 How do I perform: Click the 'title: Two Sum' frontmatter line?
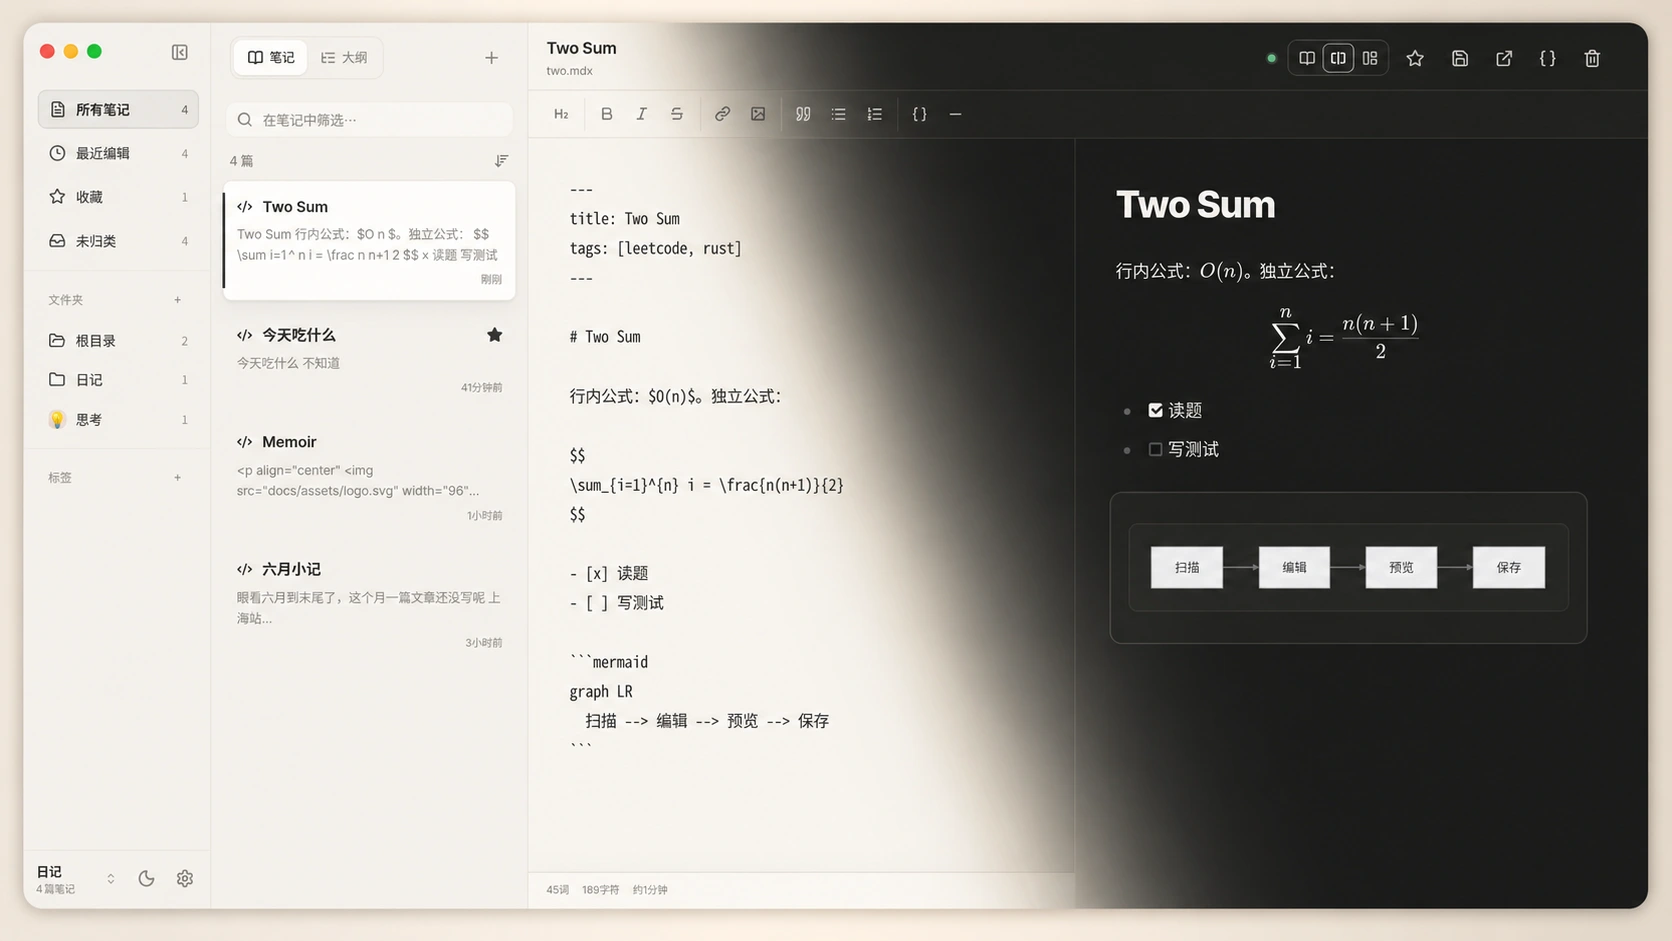pos(624,219)
